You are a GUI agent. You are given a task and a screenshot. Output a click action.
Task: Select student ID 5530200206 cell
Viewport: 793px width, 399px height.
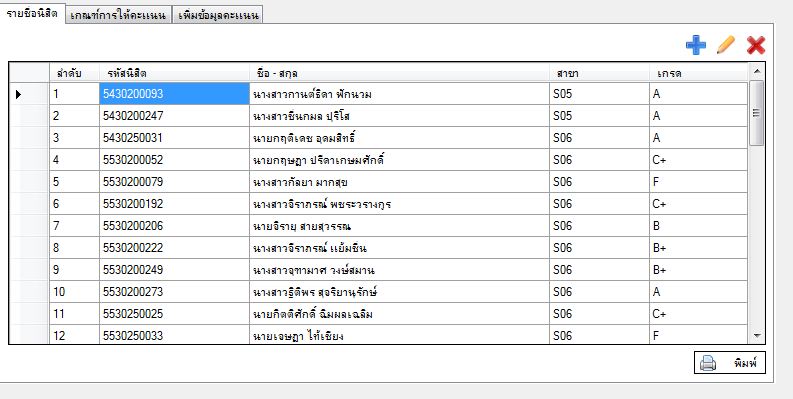click(x=174, y=226)
